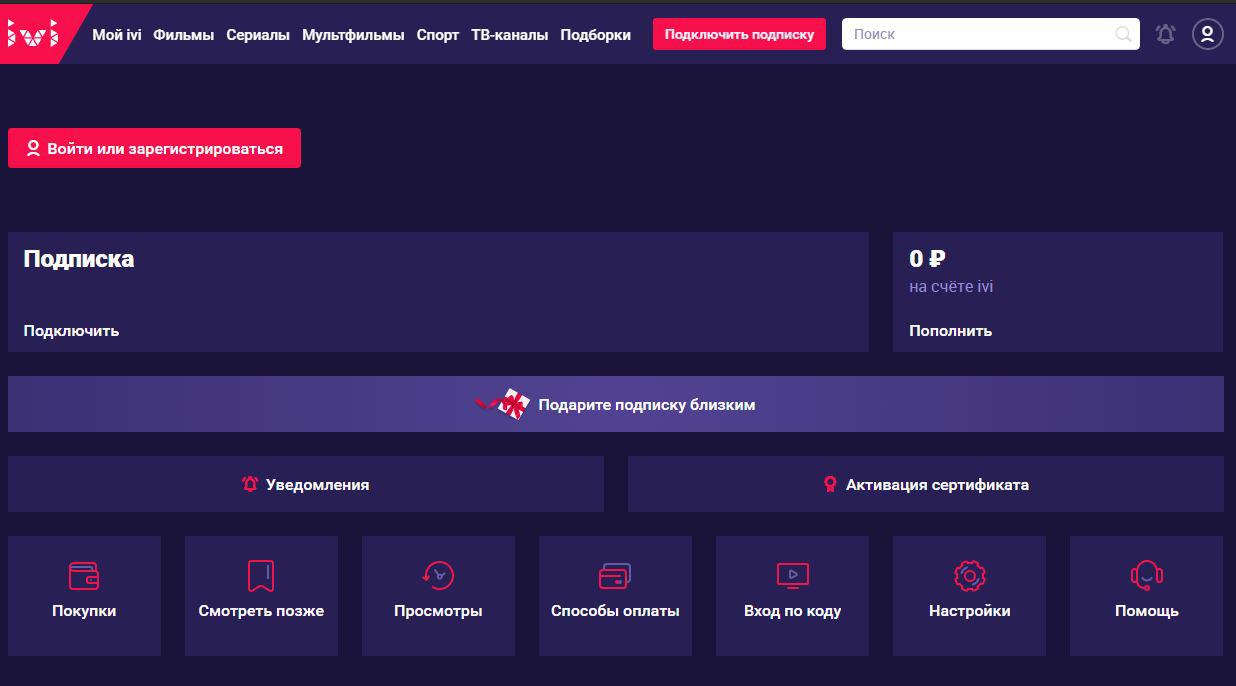The image size is (1236, 686).
Task: Click the Подключить подписку button
Action: (739, 34)
